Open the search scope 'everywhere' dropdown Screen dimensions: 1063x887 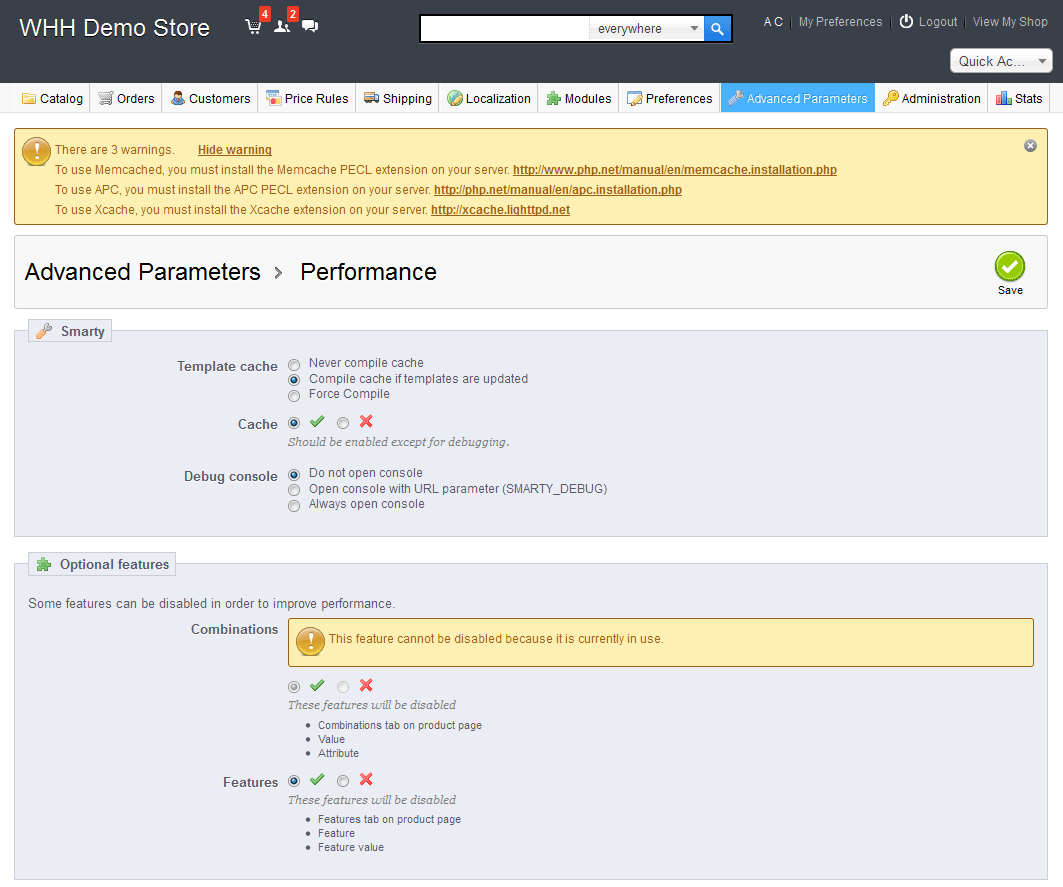tap(647, 29)
